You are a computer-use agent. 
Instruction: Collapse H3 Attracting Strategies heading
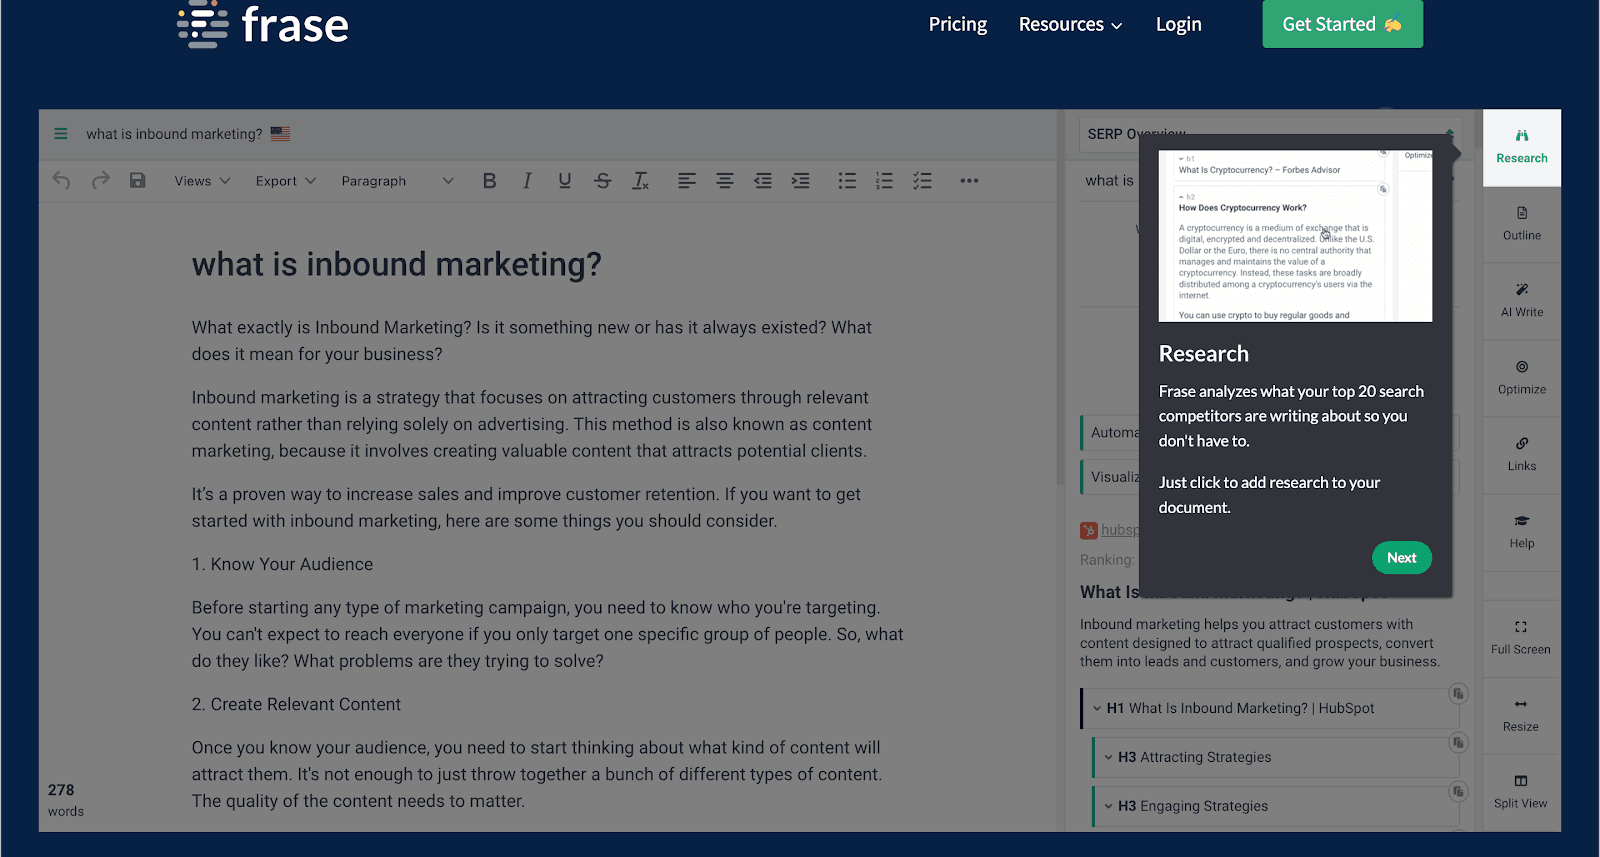(1108, 757)
